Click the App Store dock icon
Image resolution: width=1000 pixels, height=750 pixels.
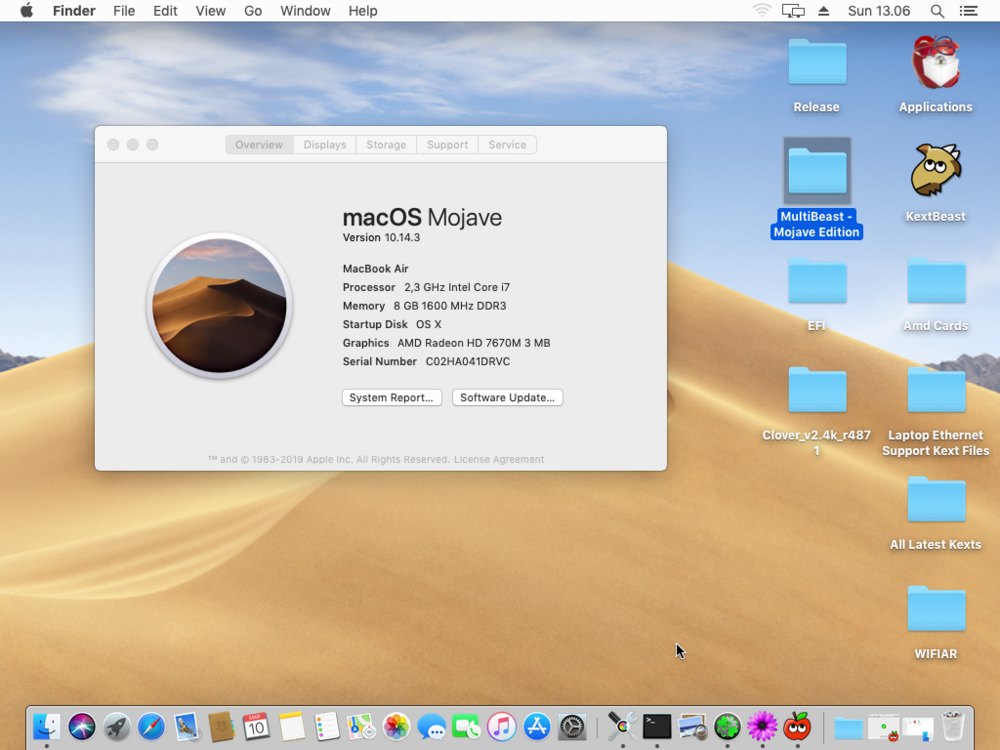coord(537,726)
